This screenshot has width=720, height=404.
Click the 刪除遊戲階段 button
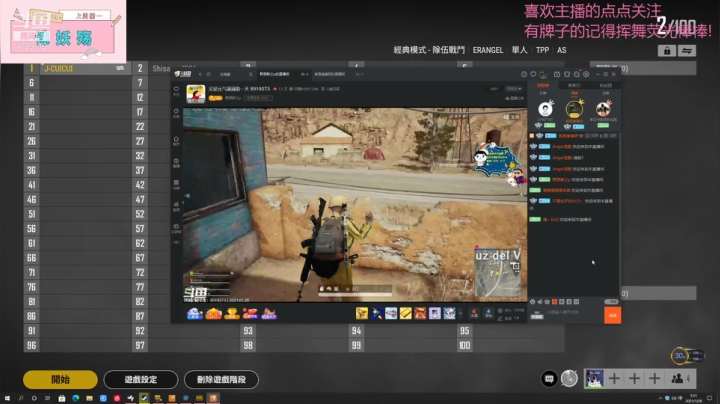[x=221, y=379]
